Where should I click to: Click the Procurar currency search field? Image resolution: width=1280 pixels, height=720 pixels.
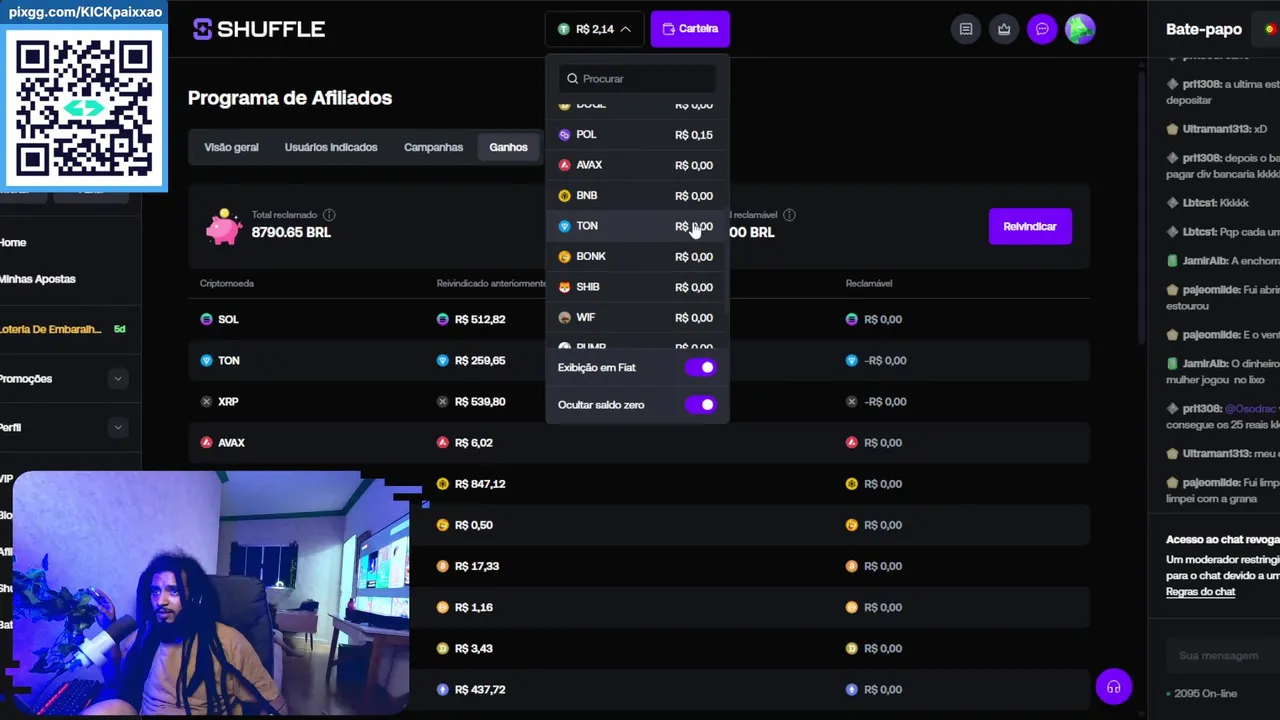[x=637, y=78]
